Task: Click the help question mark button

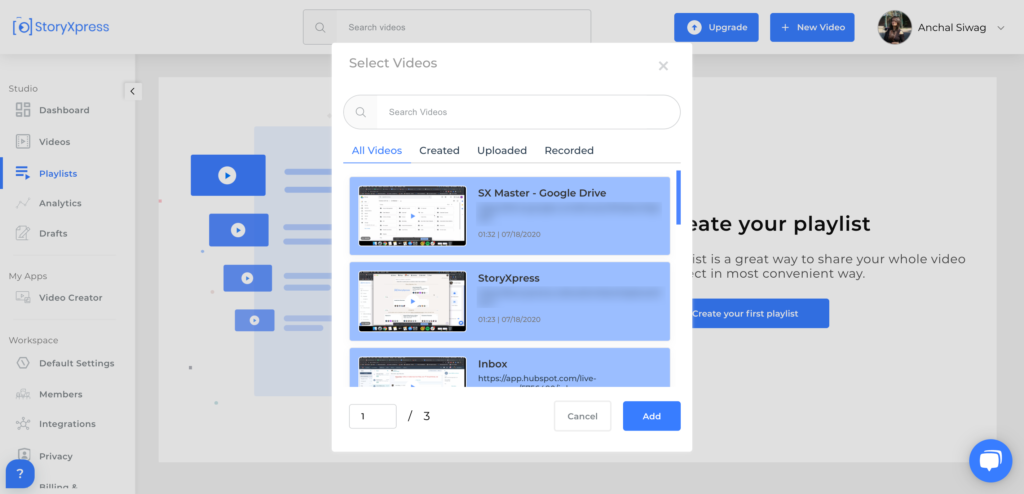Action: [20, 474]
